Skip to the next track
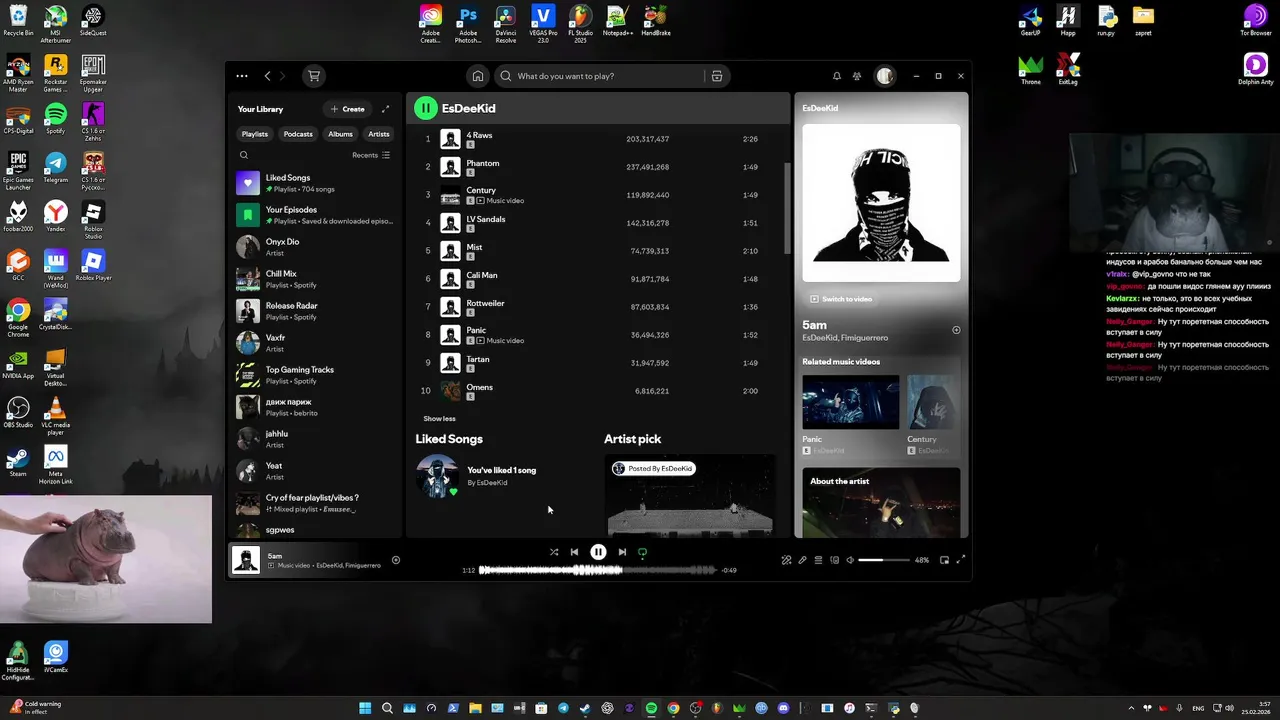1280x720 pixels. (622, 552)
